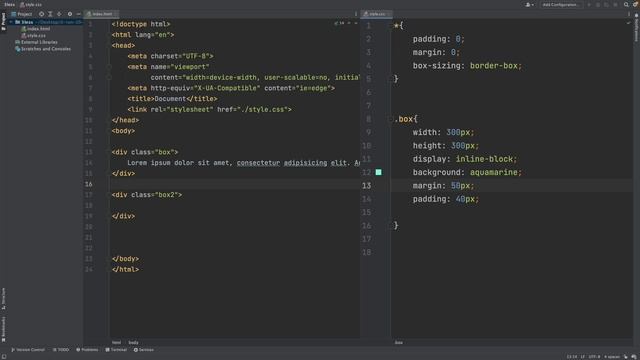The width and height of the screenshot is (640, 360).
Task: Click the link rel="stylesheet" line
Action: [209, 109]
